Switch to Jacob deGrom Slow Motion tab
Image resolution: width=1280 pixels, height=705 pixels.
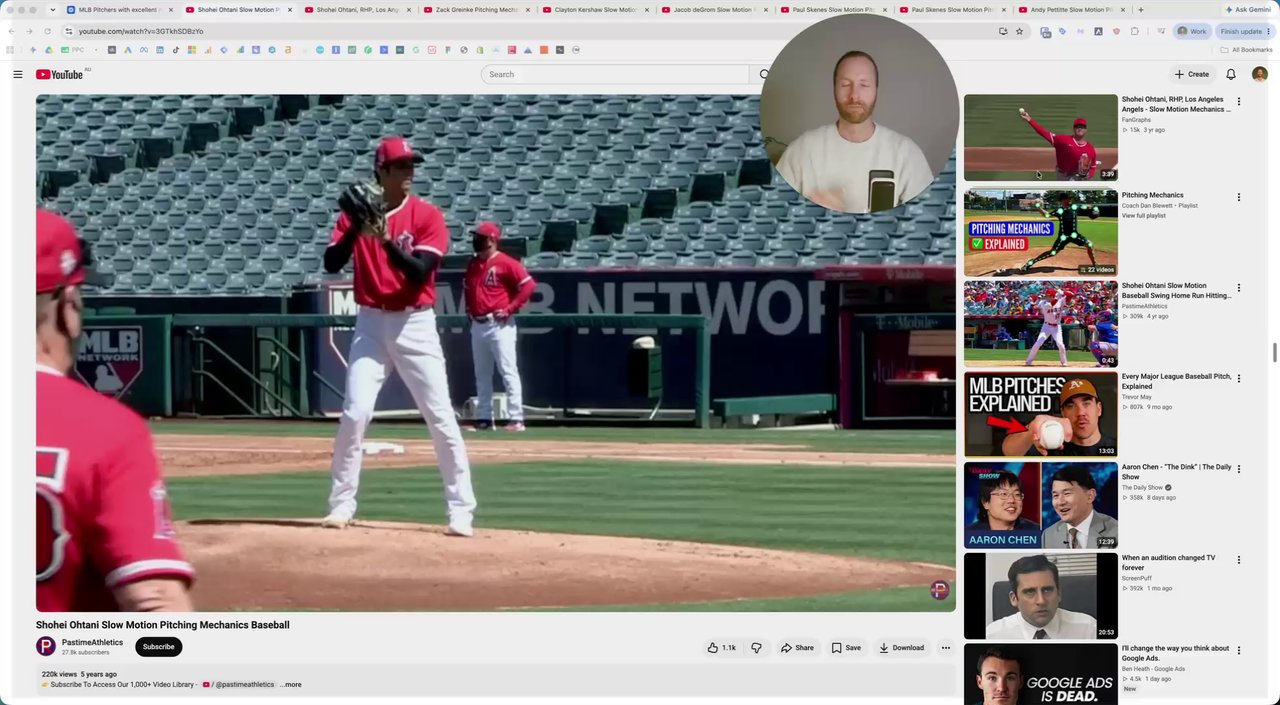pos(713,10)
